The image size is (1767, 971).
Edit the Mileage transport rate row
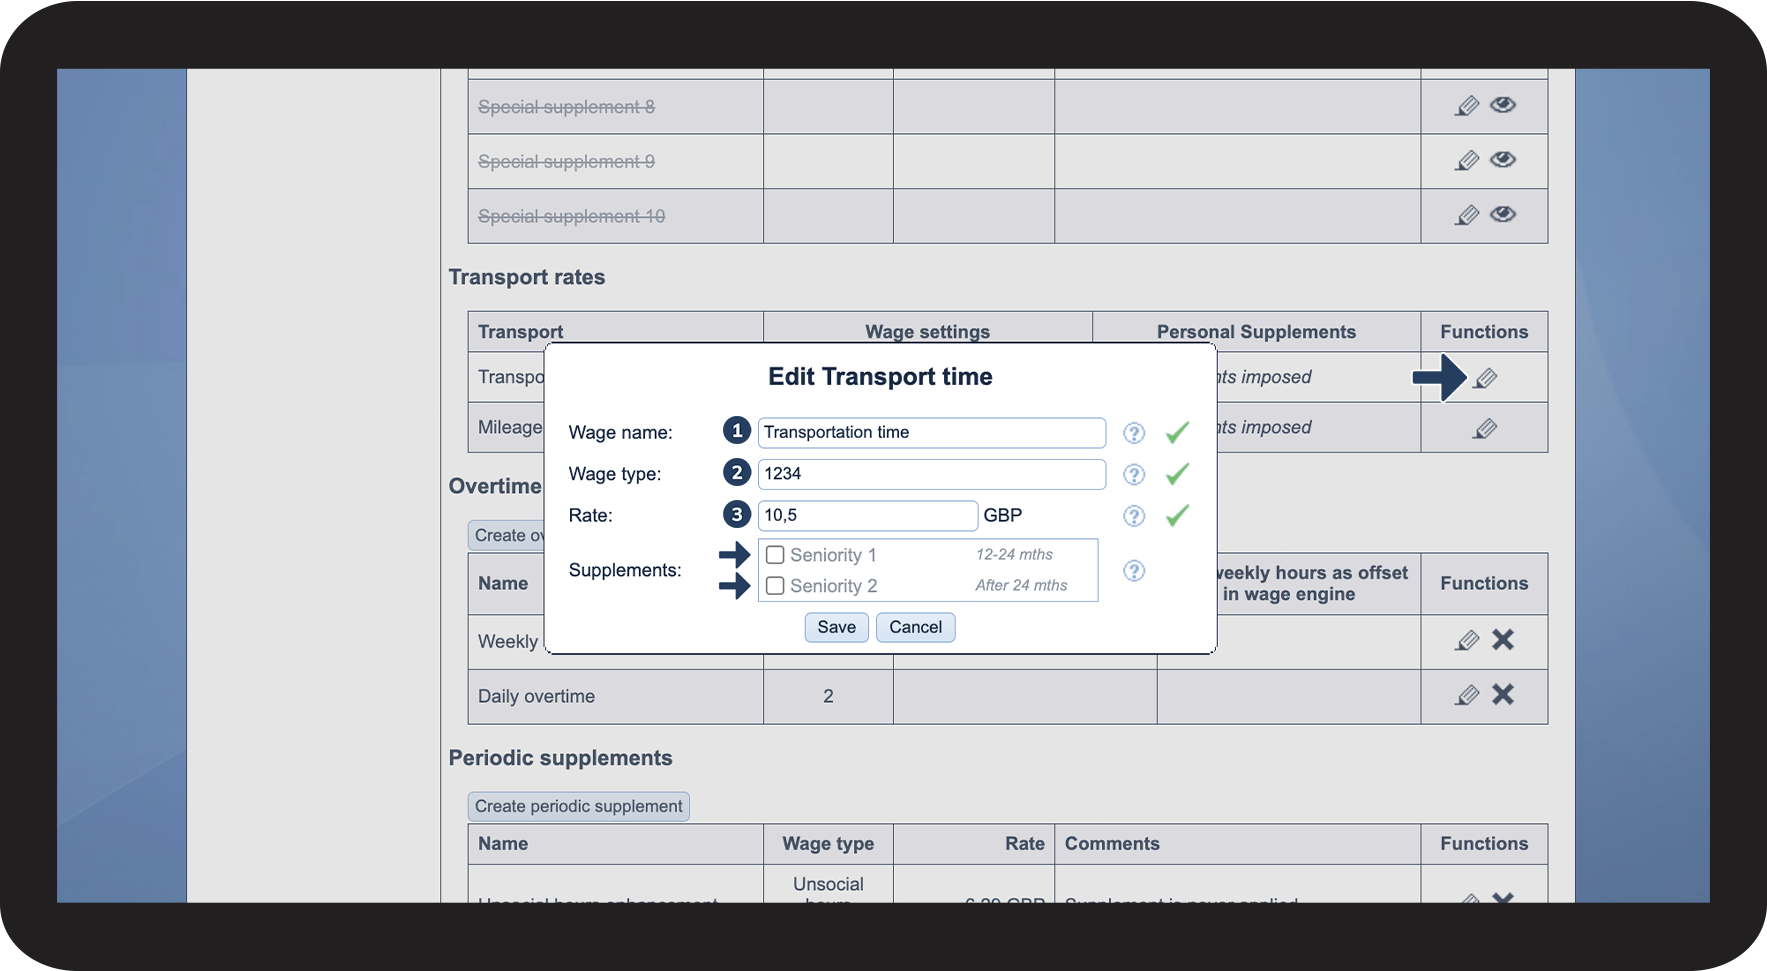coord(1486,429)
